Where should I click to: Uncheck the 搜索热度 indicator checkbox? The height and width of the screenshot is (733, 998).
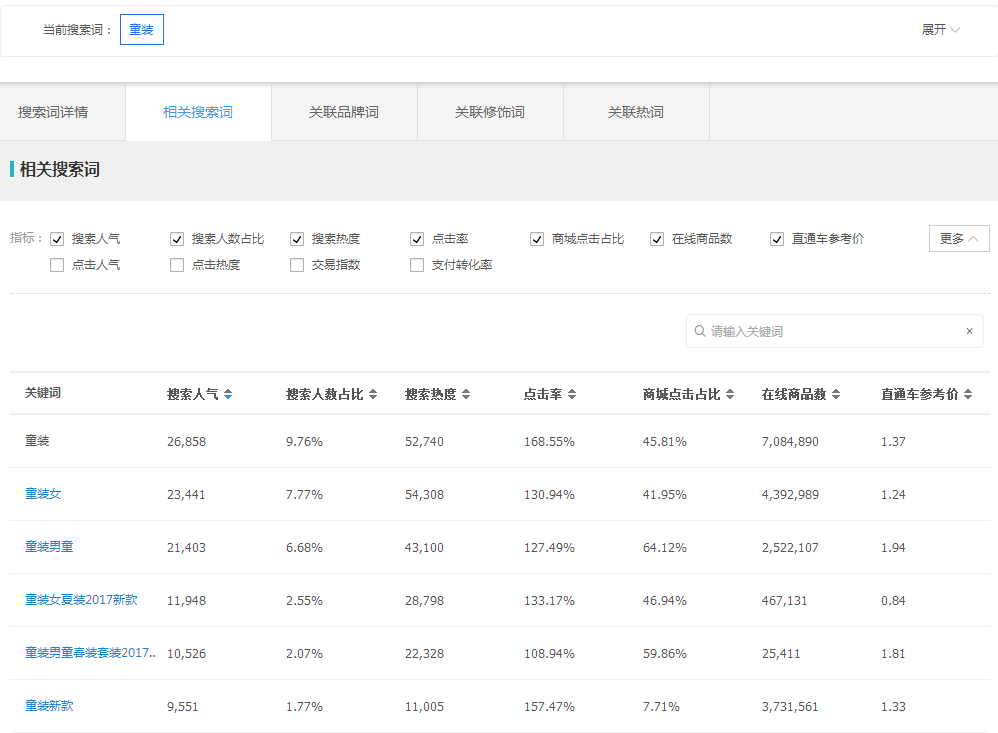click(x=297, y=239)
